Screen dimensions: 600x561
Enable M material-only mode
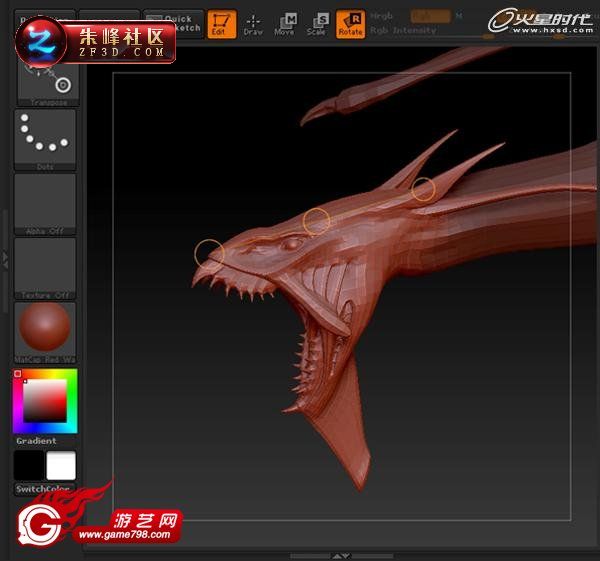(x=459, y=16)
